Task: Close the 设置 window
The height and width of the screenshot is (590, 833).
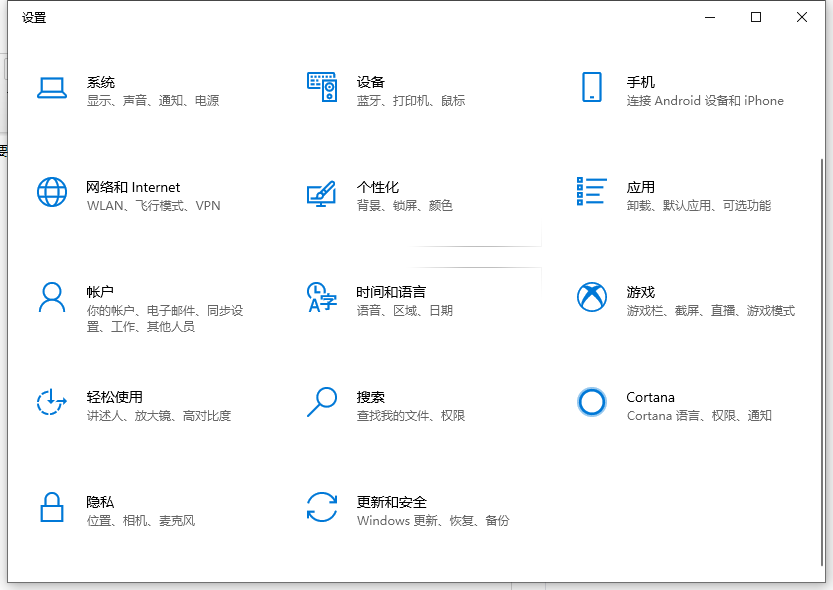Action: (802, 17)
